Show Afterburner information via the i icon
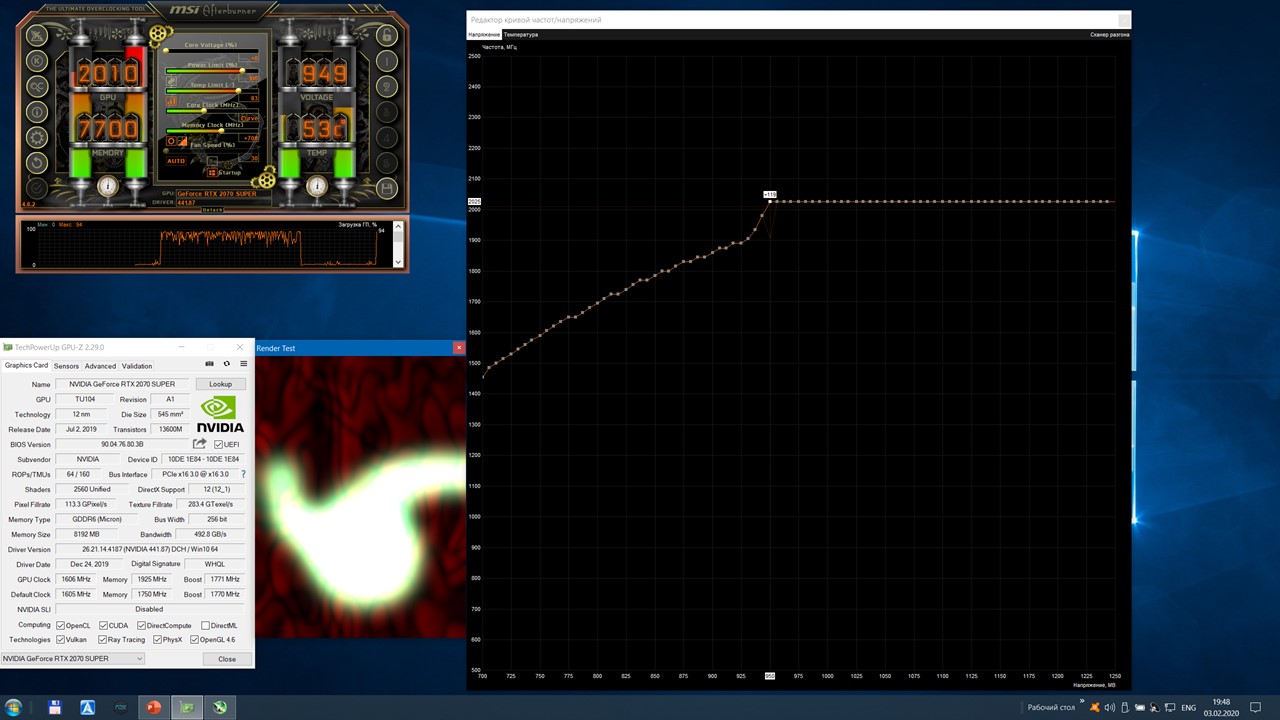 (37, 112)
